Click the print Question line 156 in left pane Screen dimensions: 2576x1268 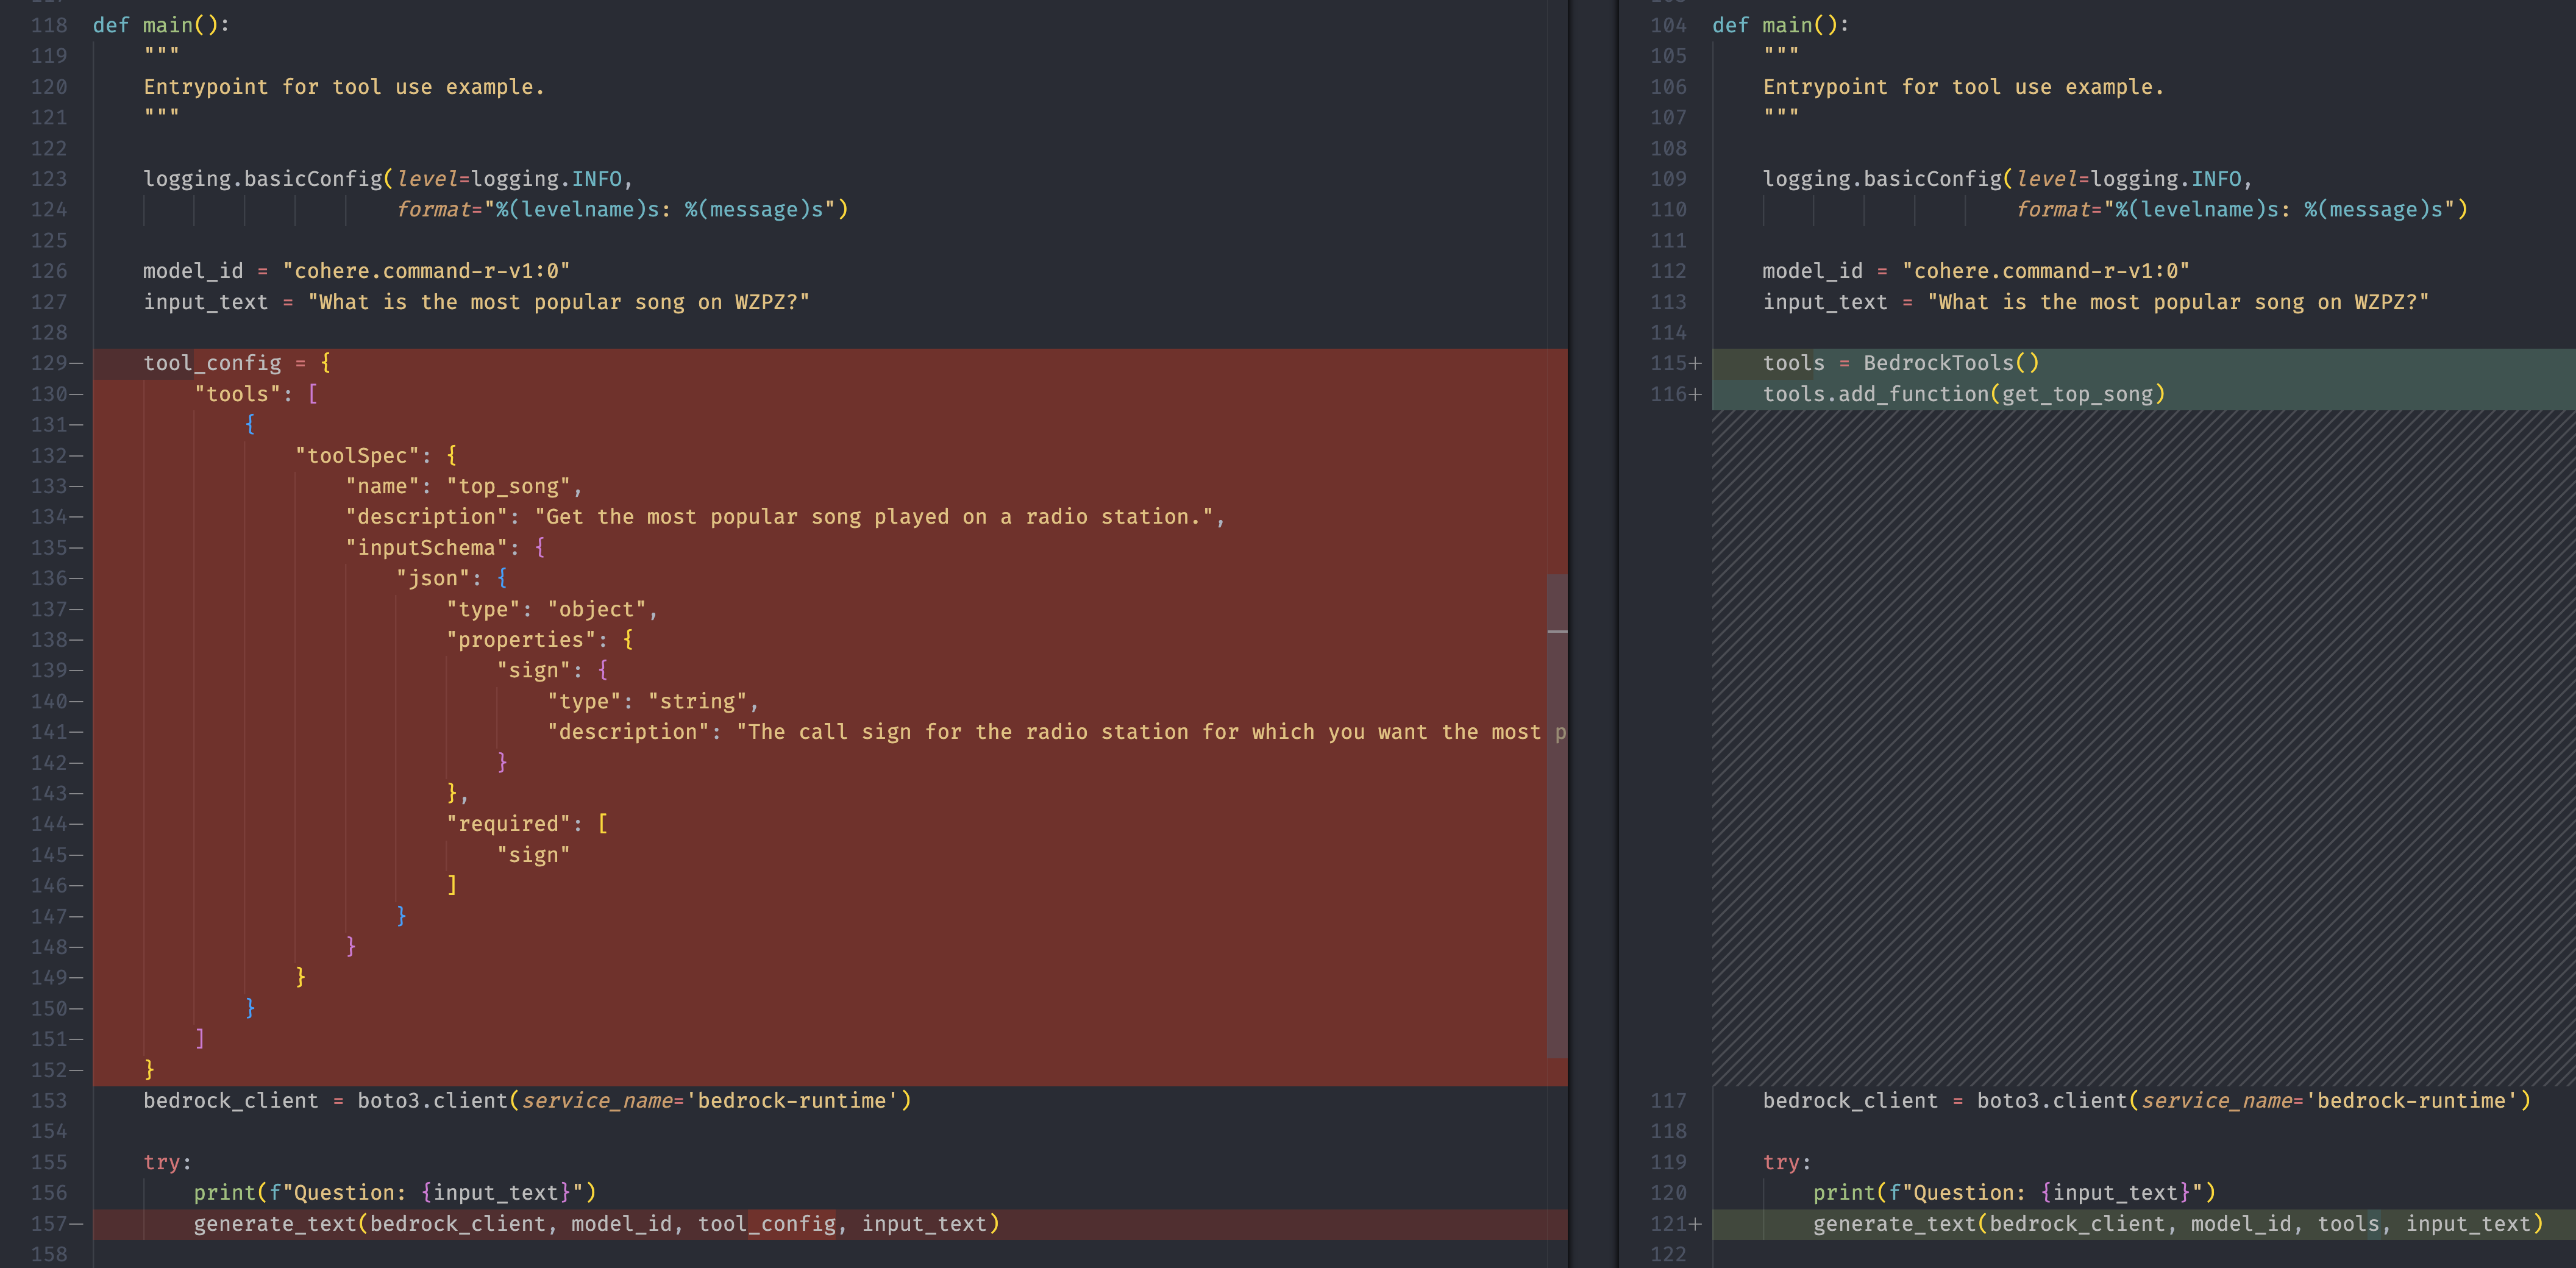pos(395,1193)
